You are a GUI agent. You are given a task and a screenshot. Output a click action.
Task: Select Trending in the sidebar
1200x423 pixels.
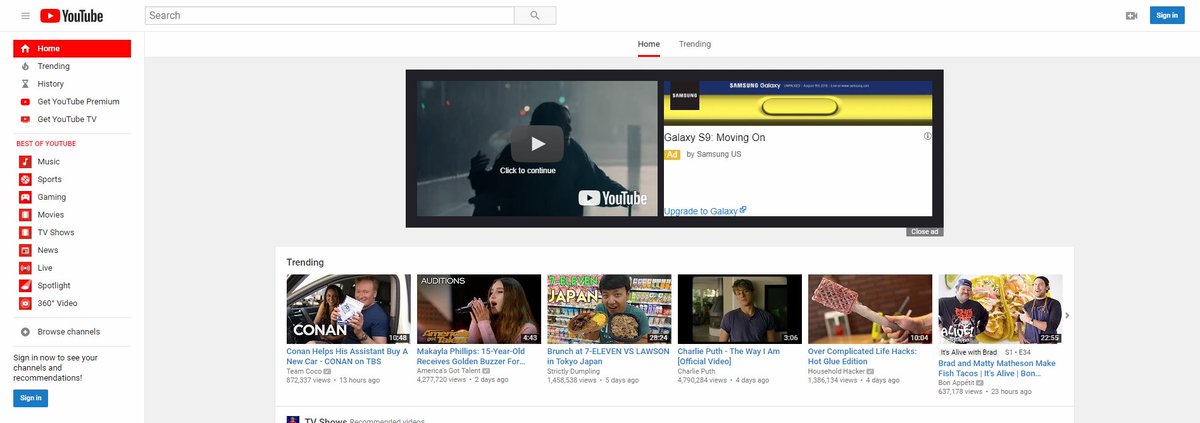54,66
